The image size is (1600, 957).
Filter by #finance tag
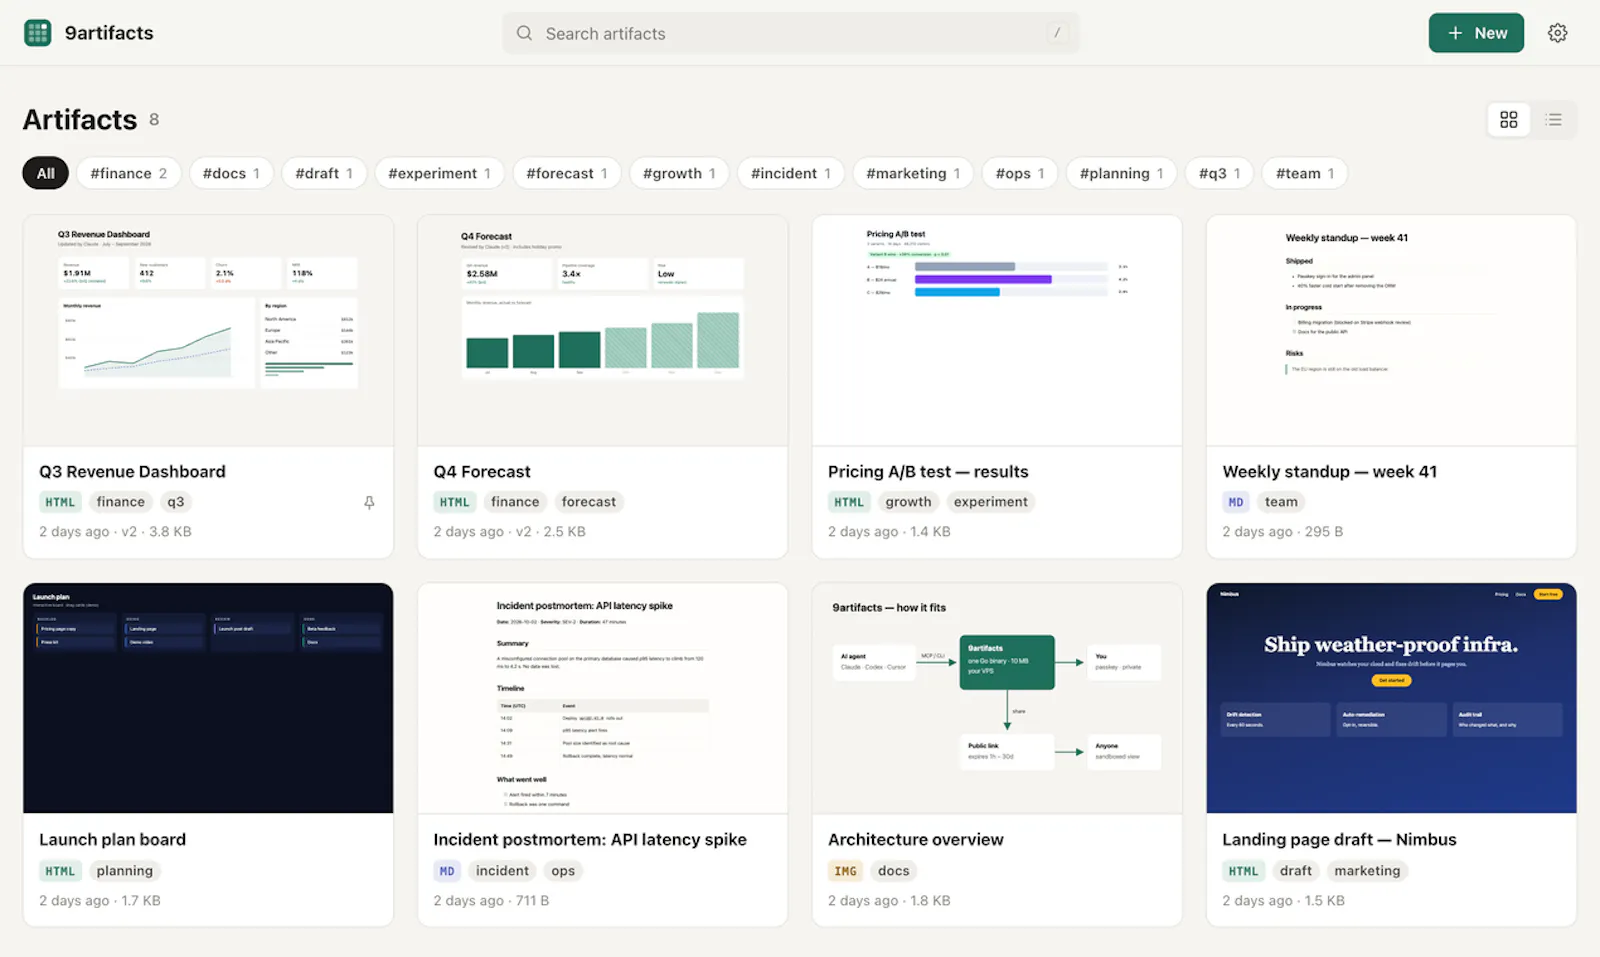point(129,173)
